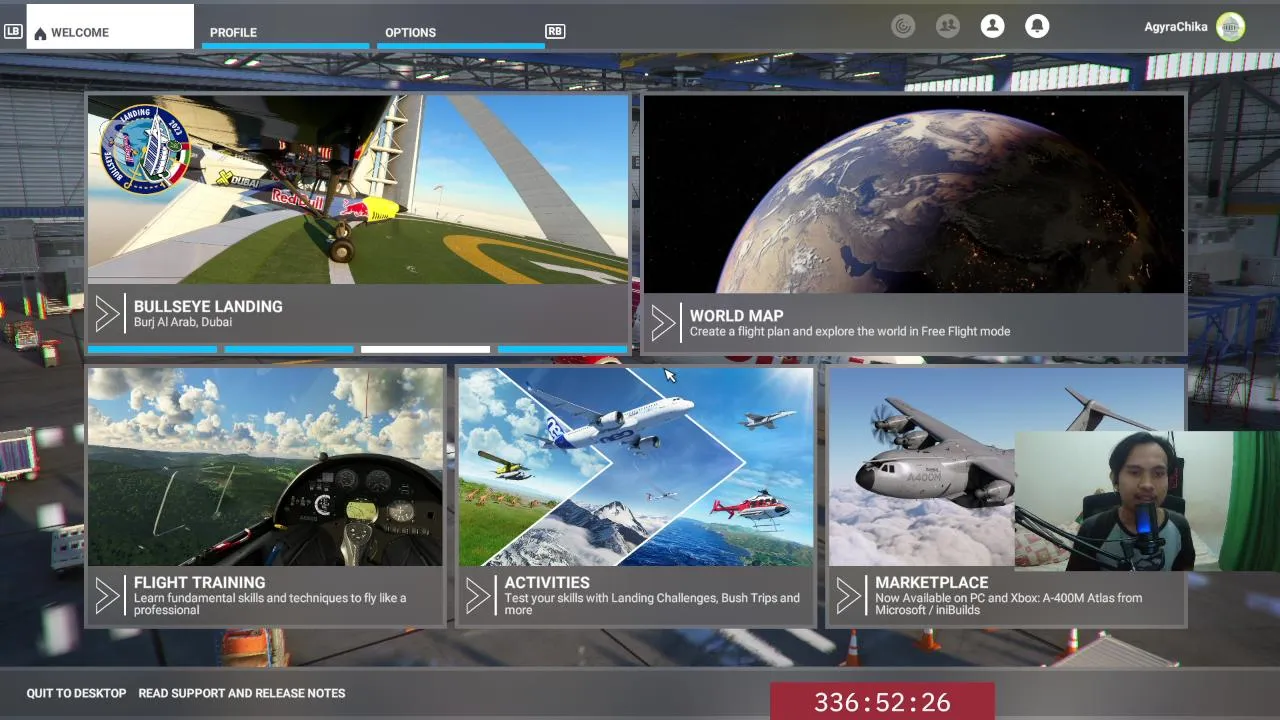Select the first carousel indicator bar
This screenshot has height=720, width=1280.
(x=152, y=349)
